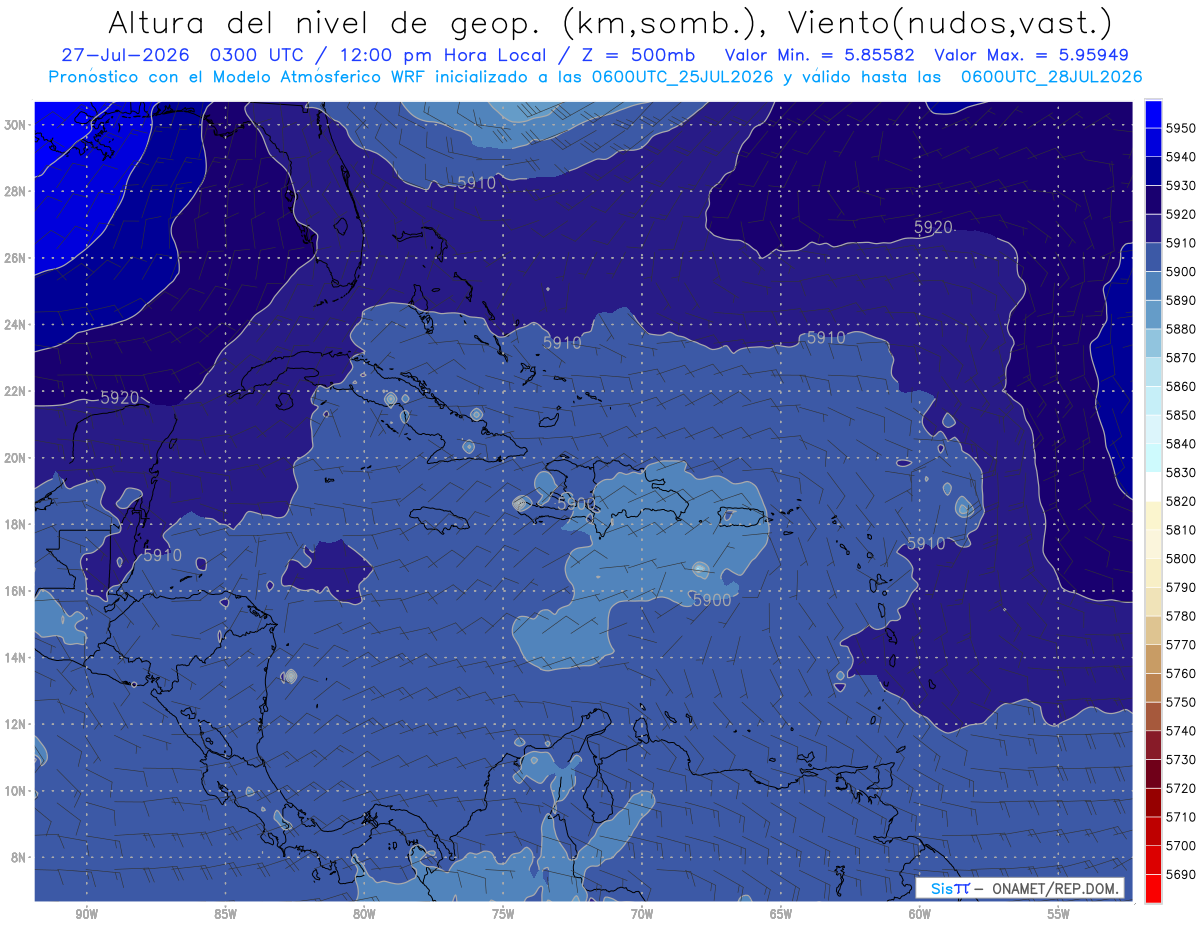Click the 5850 legend value
Viewport: 1200px width, 927px height.
click(1181, 415)
